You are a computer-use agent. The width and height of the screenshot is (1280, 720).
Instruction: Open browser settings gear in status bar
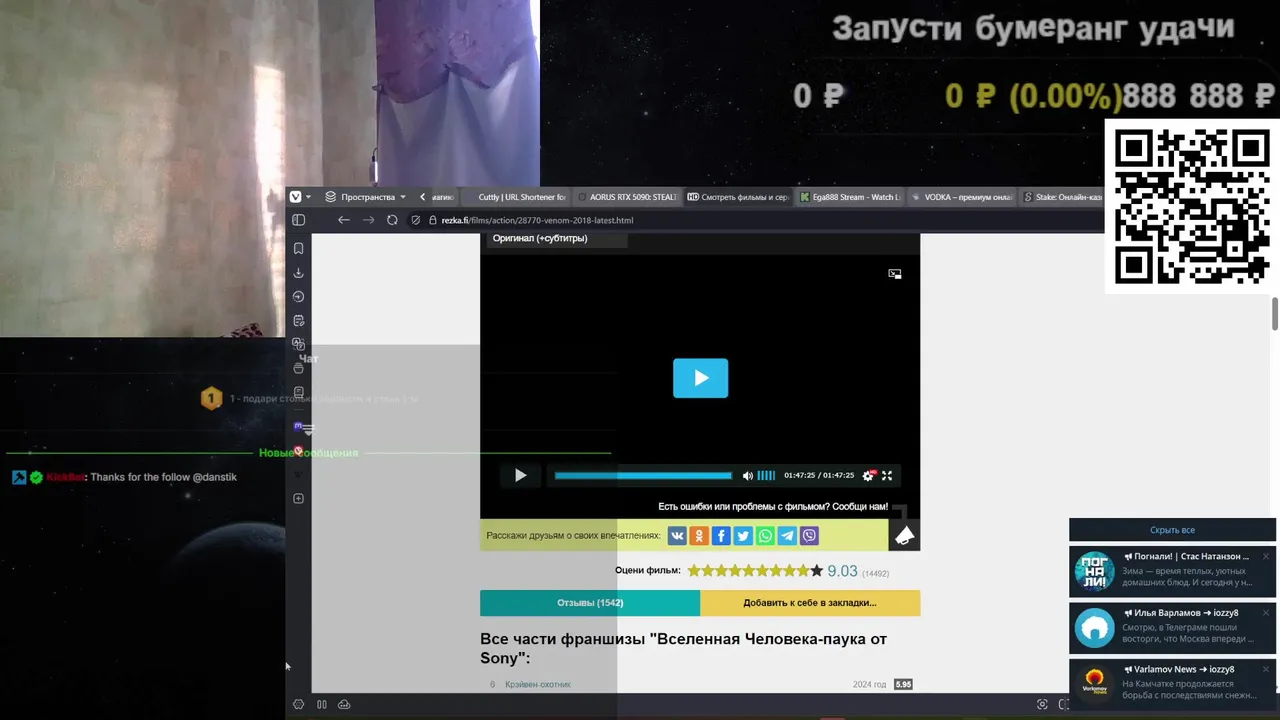click(298, 704)
